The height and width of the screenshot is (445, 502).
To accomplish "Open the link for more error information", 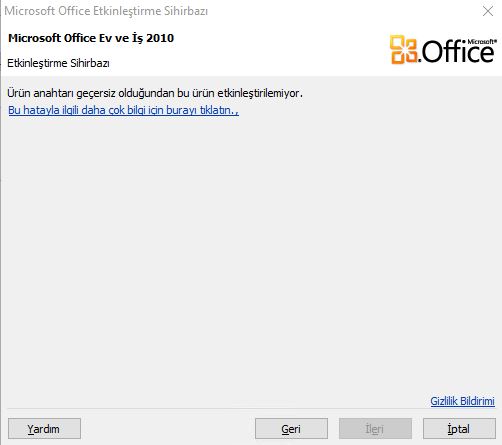I will coord(124,110).
